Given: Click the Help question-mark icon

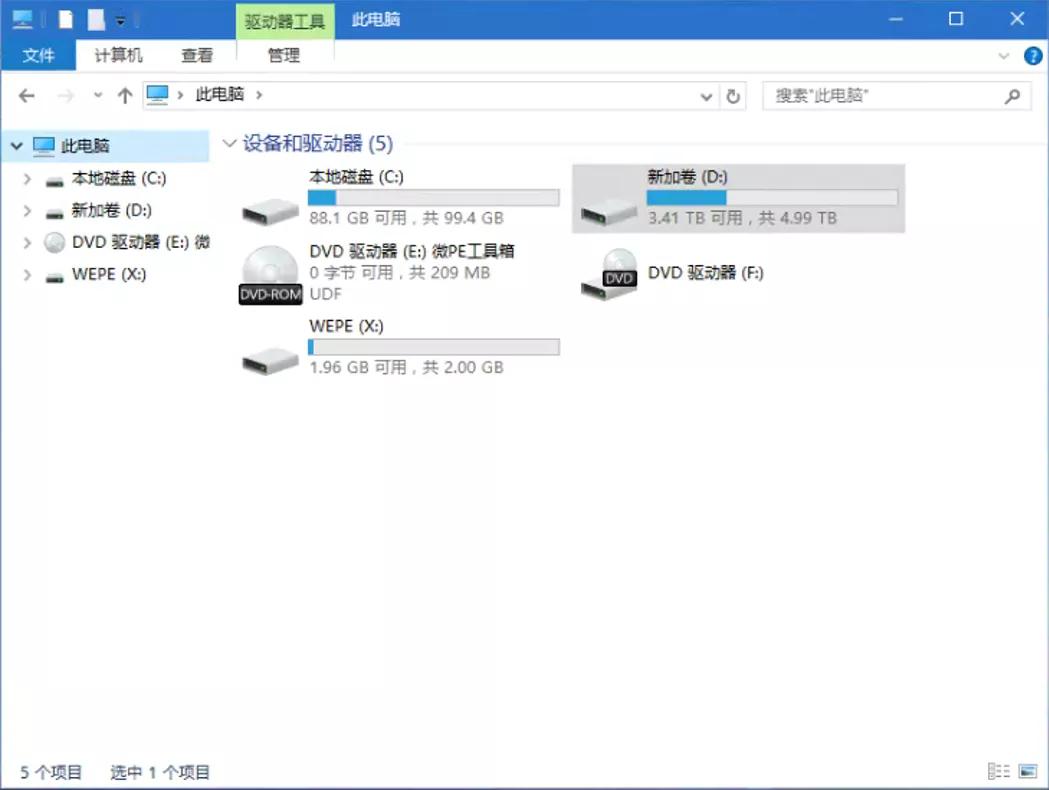Looking at the screenshot, I should 1033,56.
